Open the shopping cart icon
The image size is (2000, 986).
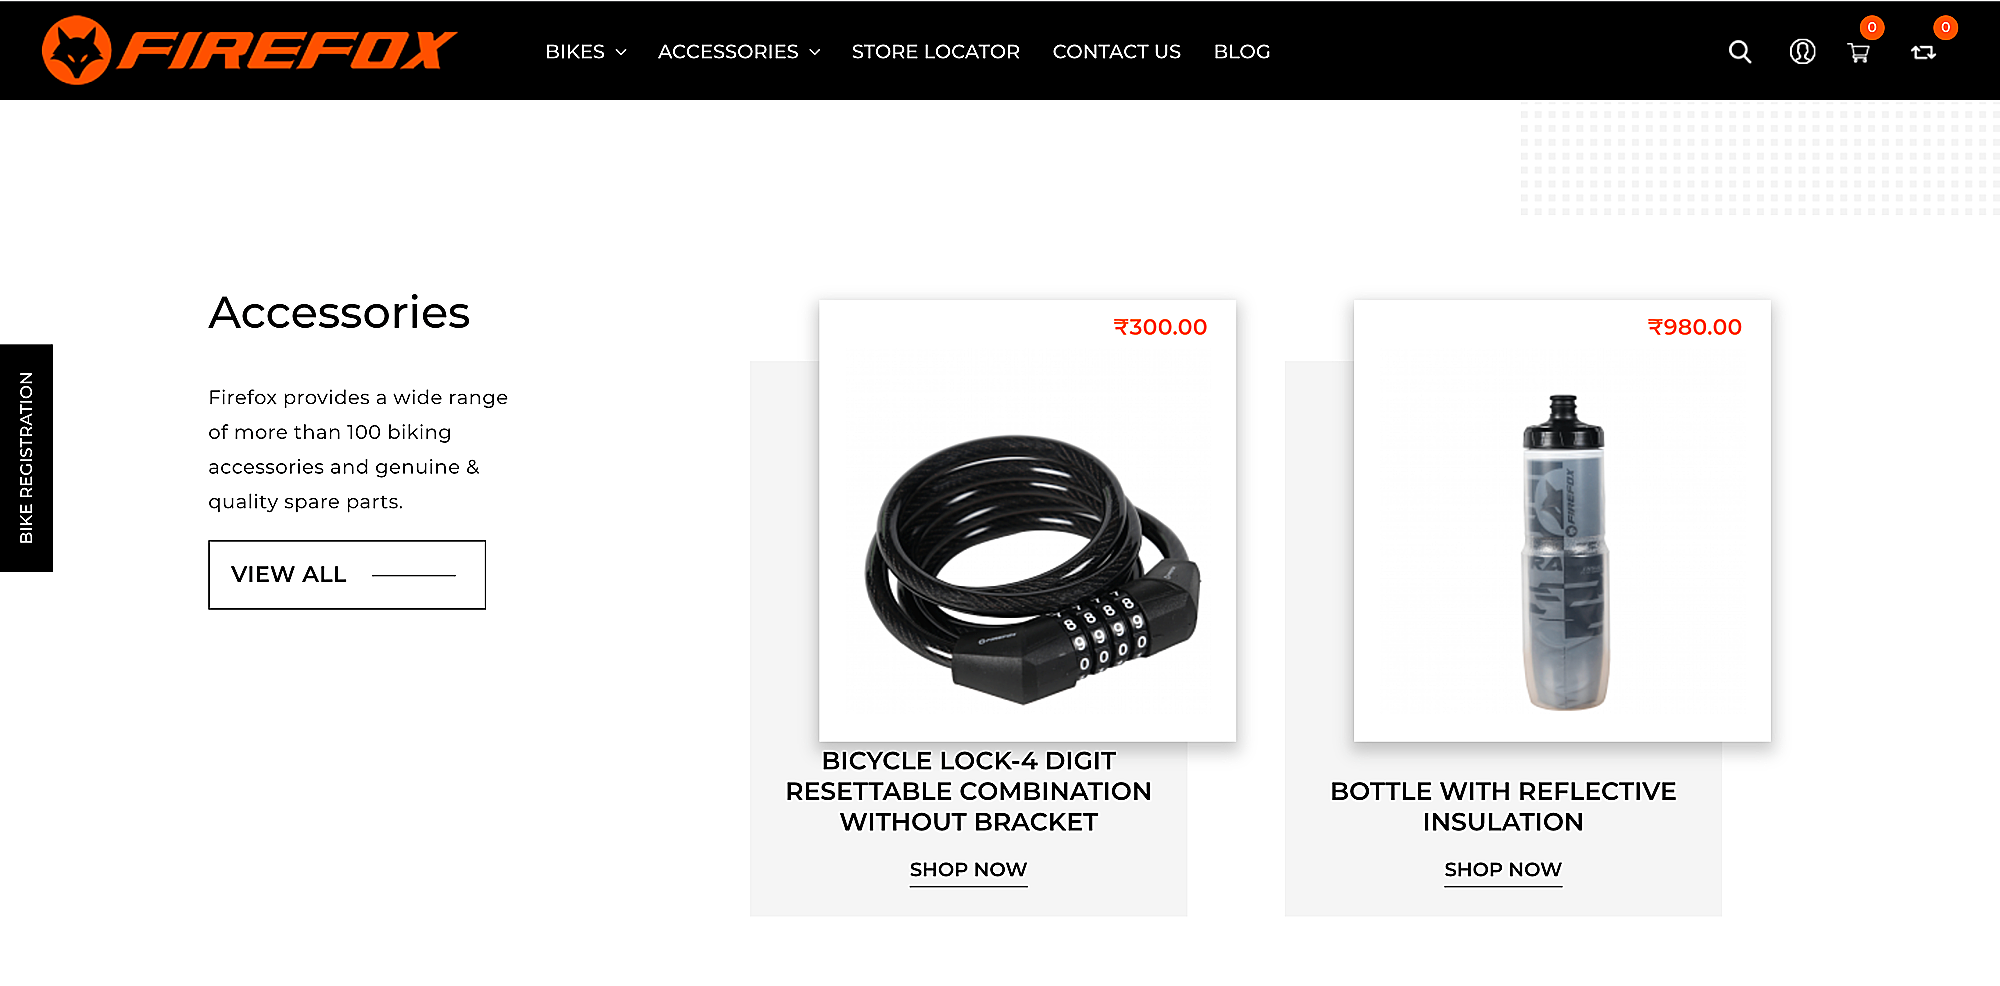tap(1858, 53)
